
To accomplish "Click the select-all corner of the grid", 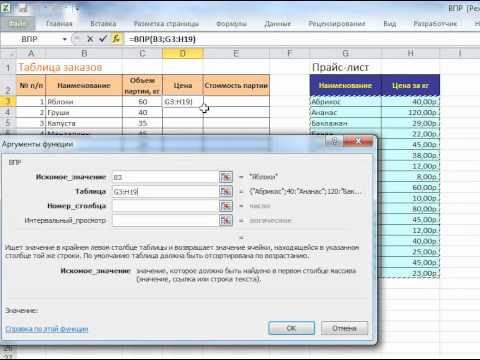I will tap(8, 53).
